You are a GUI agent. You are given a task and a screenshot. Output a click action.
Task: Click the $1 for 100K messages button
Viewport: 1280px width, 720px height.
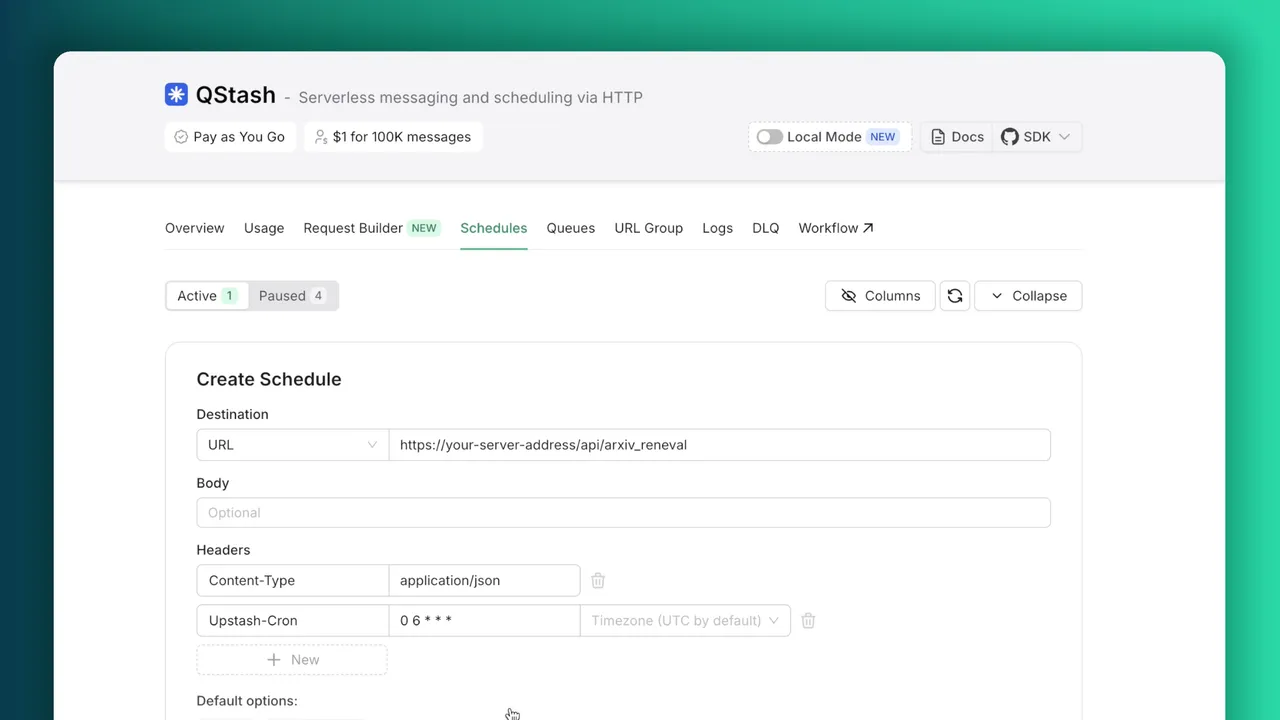coord(393,137)
